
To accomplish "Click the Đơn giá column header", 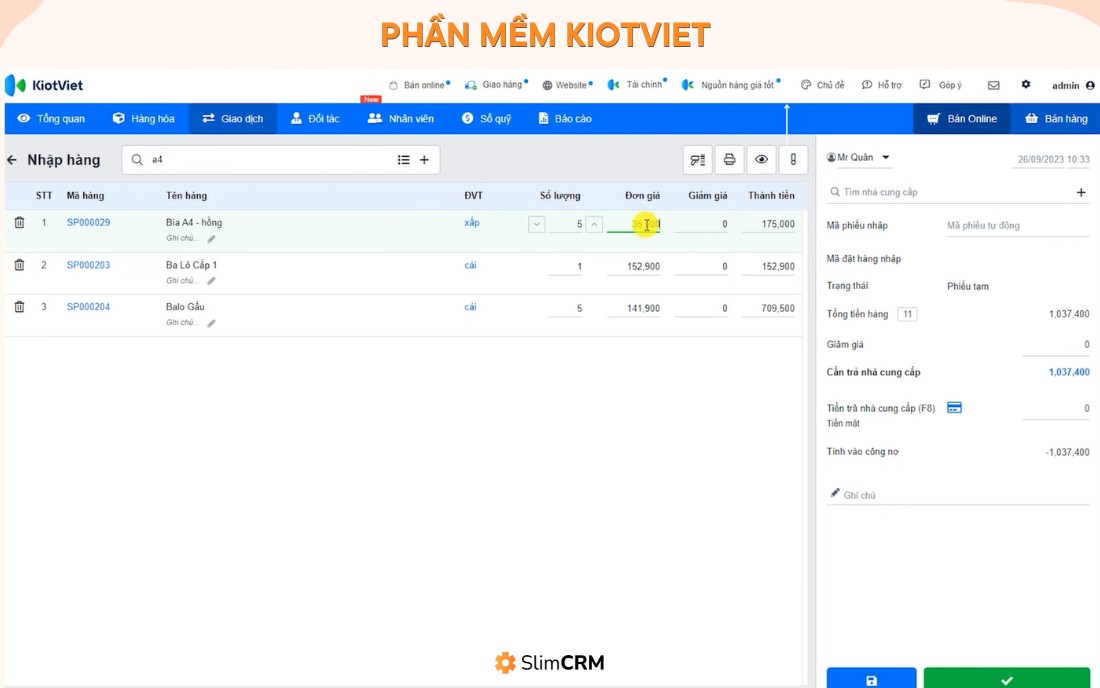I will click(x=643, y=196).
